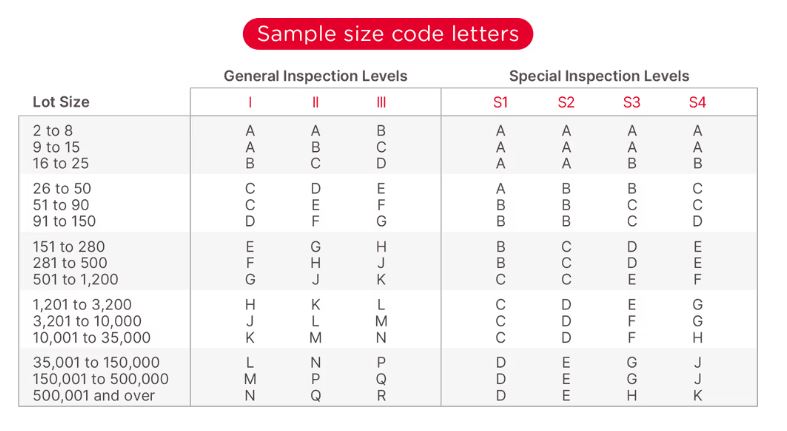
Task: Click code letter K under column S4
Action: tap(697, 395)
